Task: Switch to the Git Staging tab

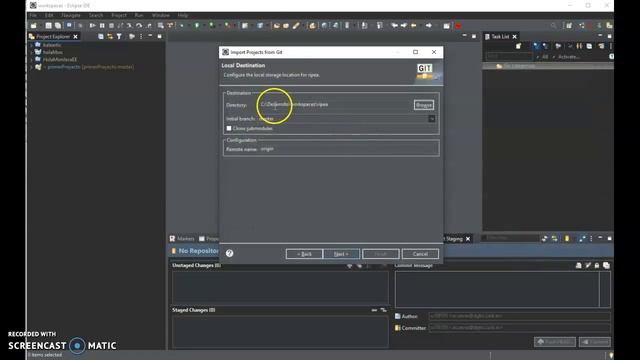Action: click(x=453, y=239)
